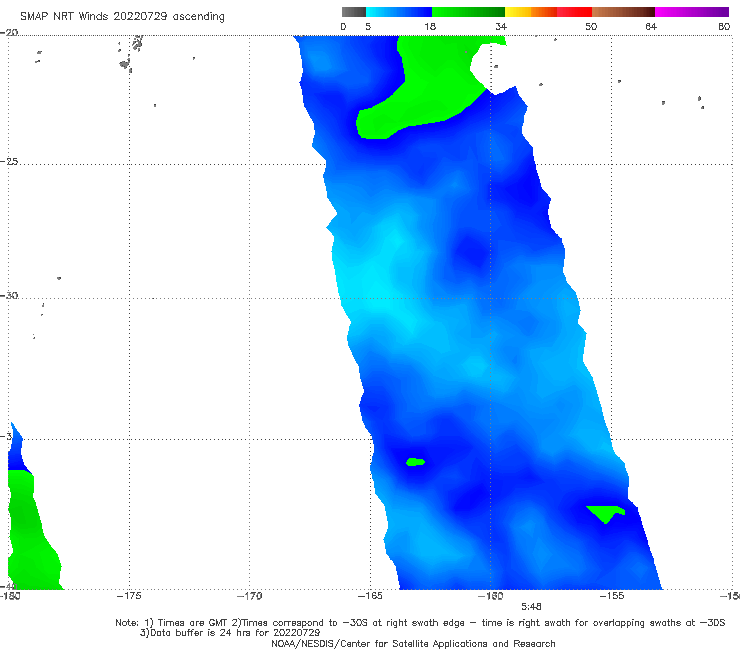This screenshot has height=650, width=740.
Task: Click the 'SMAP NRT Winds 20220729 ascending' title
Action: 122,16
